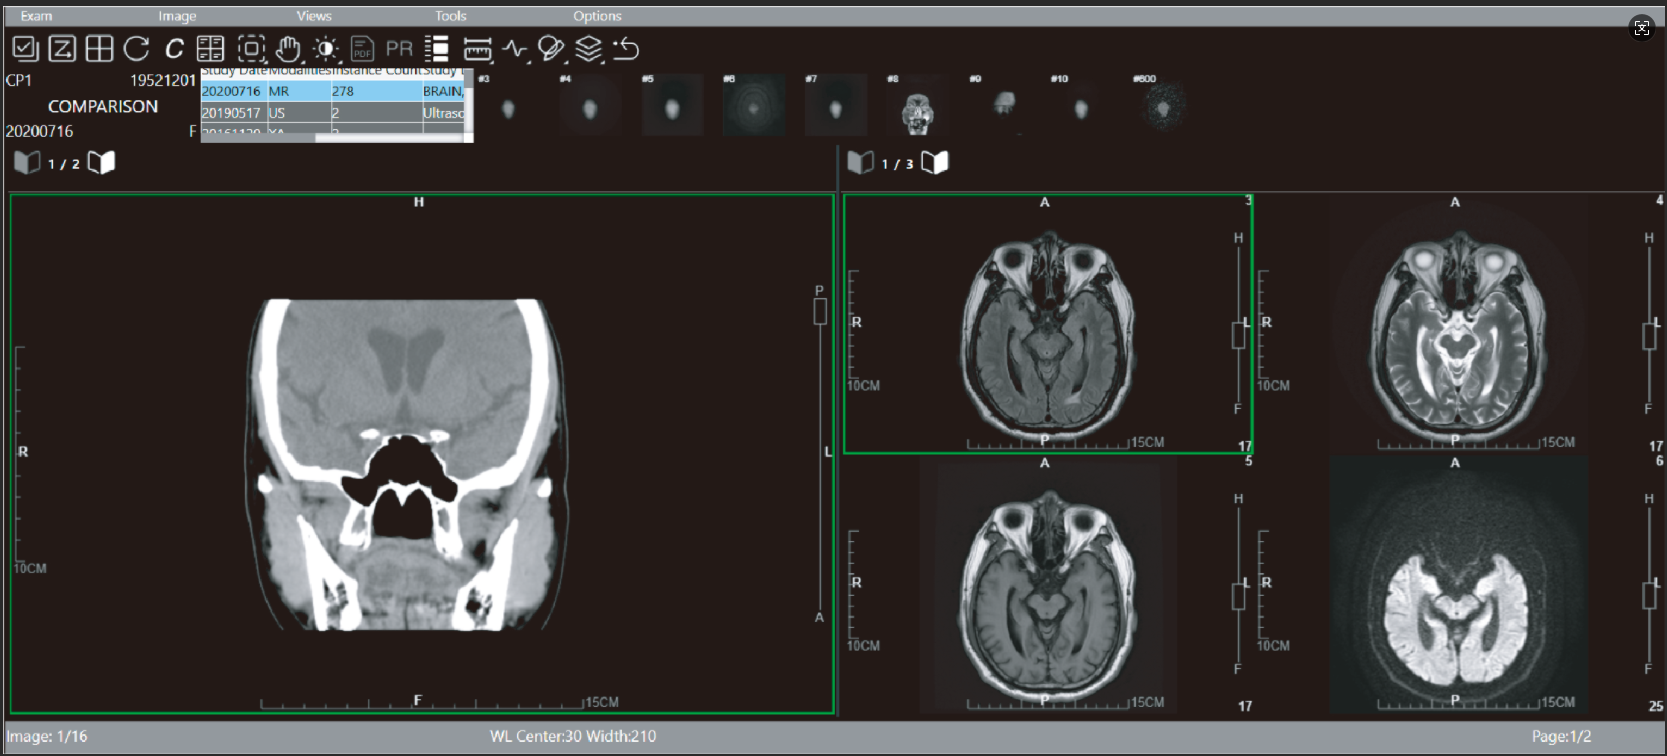1667x756 pixels.
Task: Activate the window/level brightness tool
Action: point(325,48)
